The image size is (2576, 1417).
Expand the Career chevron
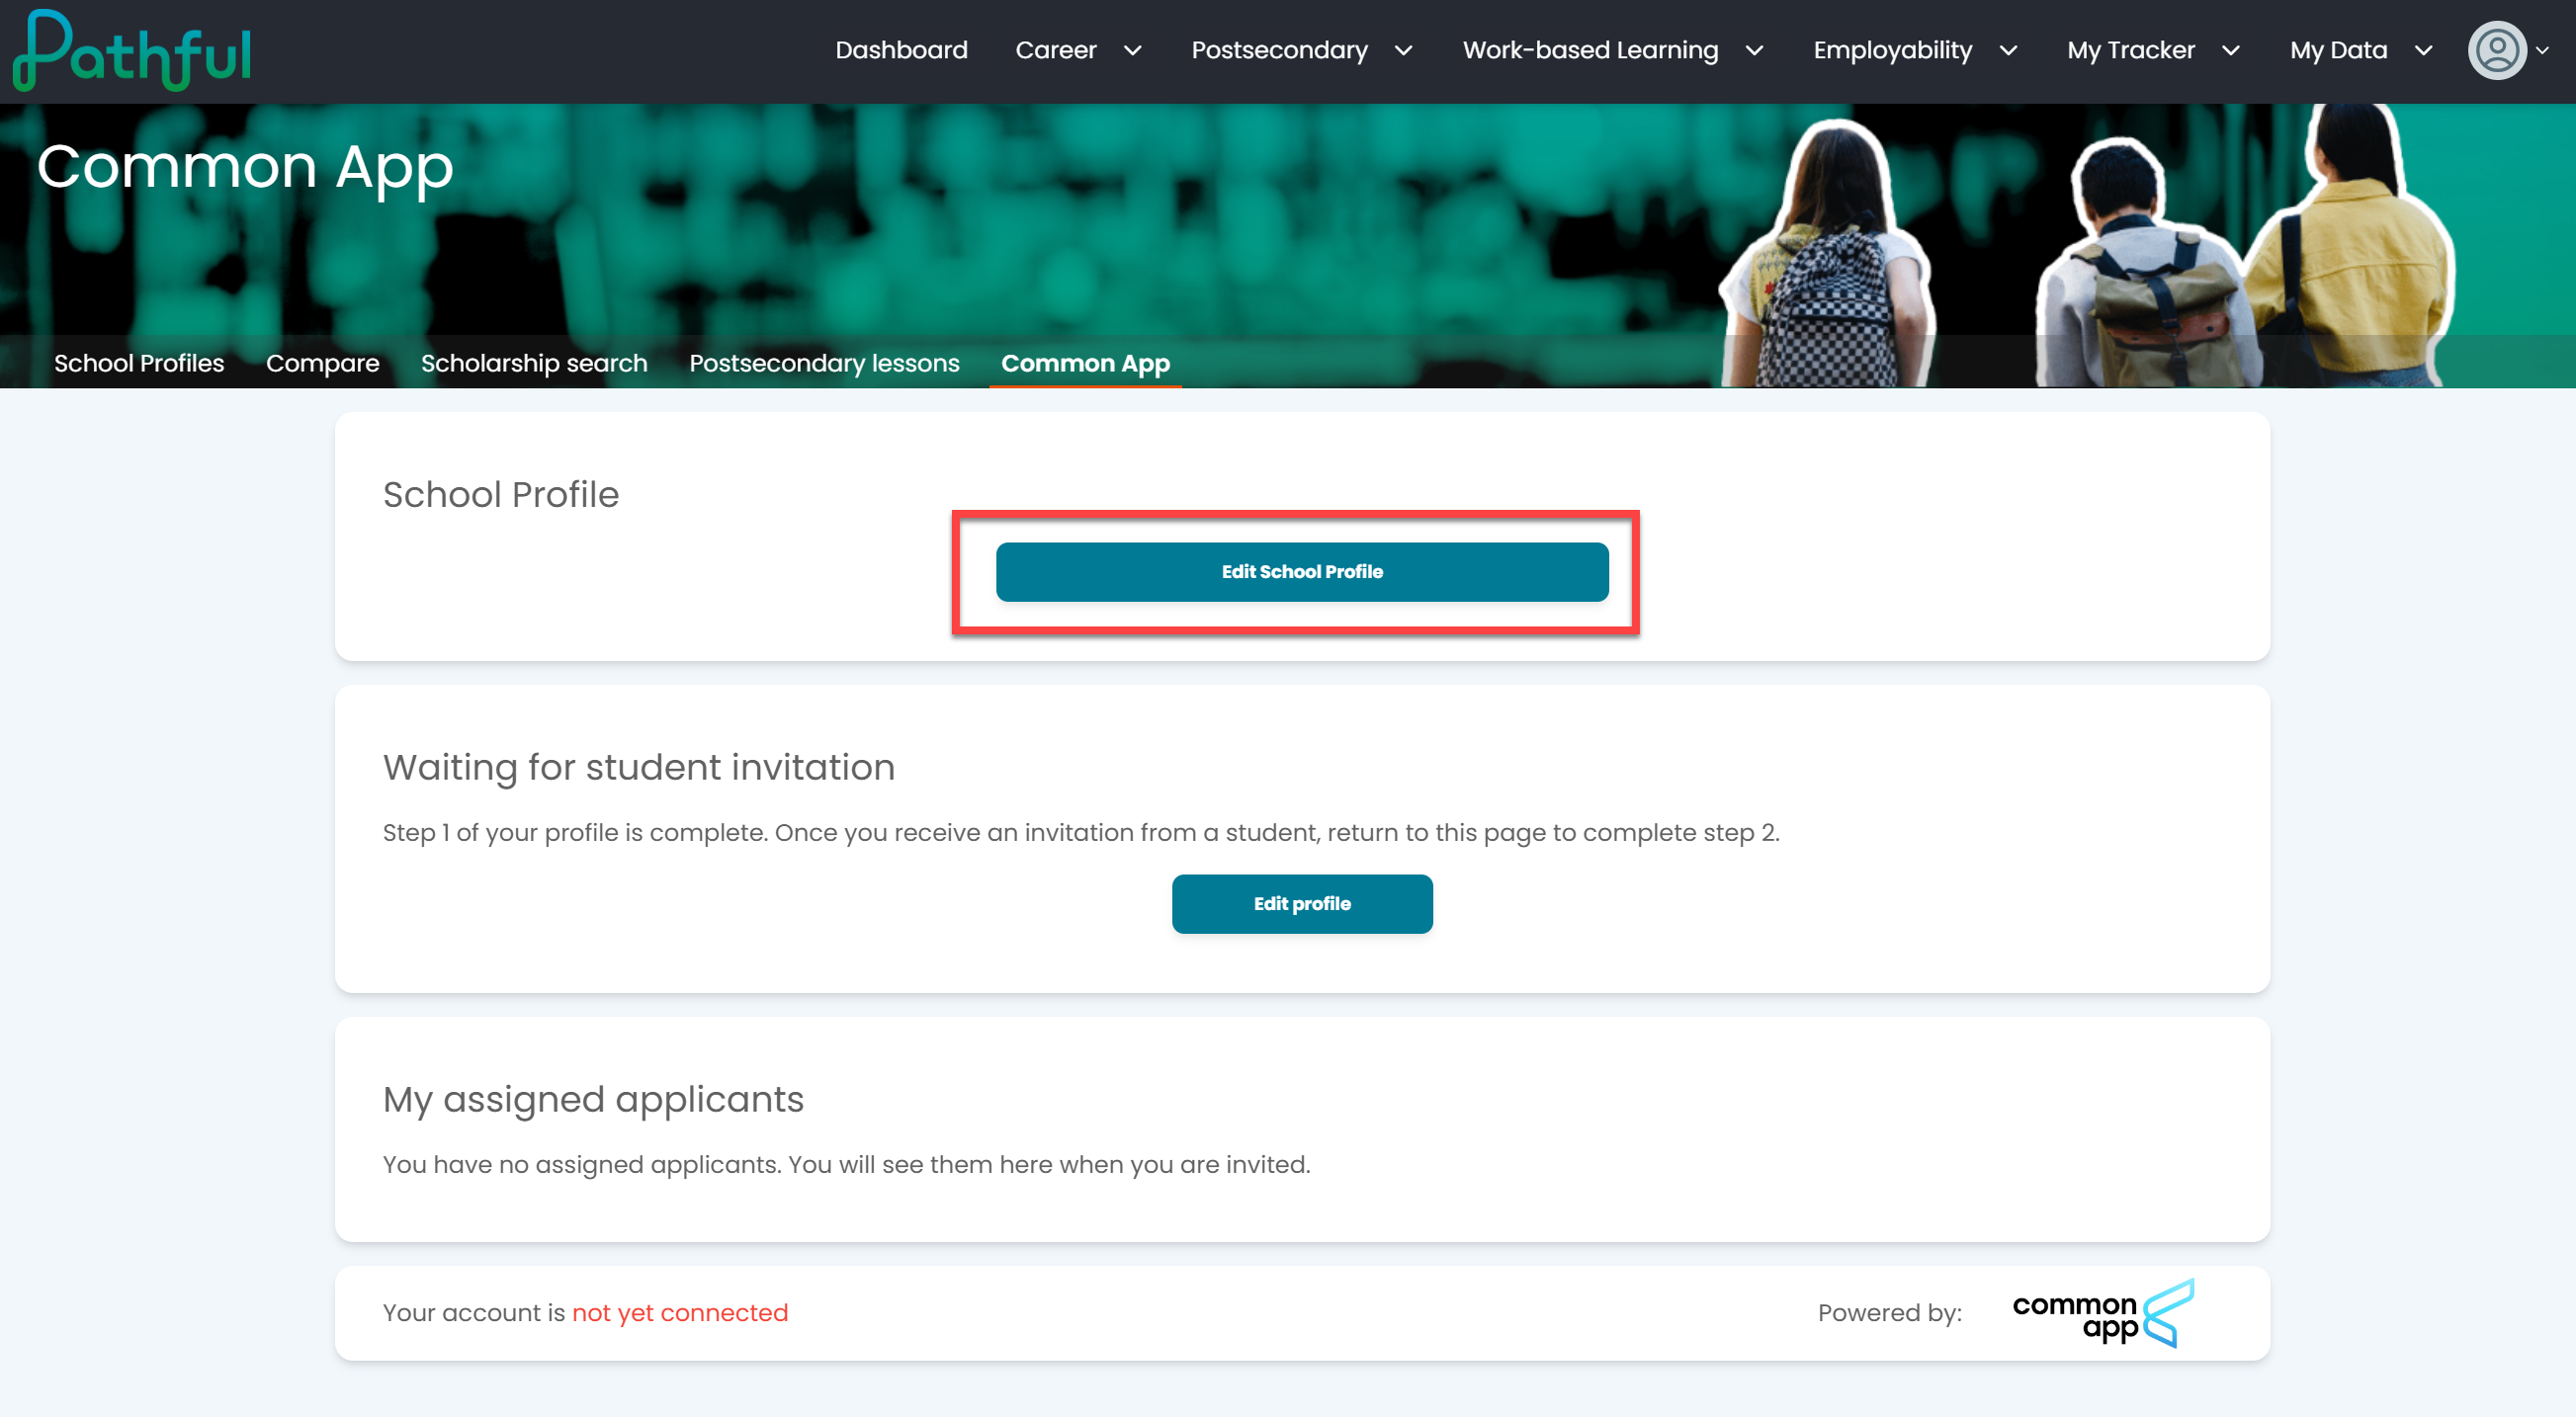(x=1132, y=51)
